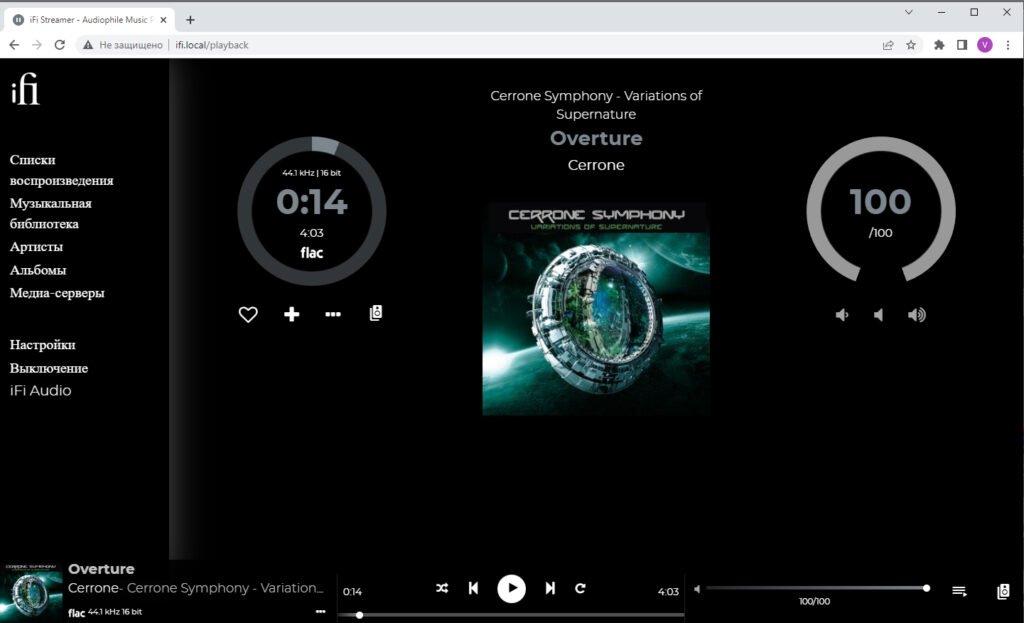
Task: Close the iFi Streamer tab
Action: coord(163,20)
